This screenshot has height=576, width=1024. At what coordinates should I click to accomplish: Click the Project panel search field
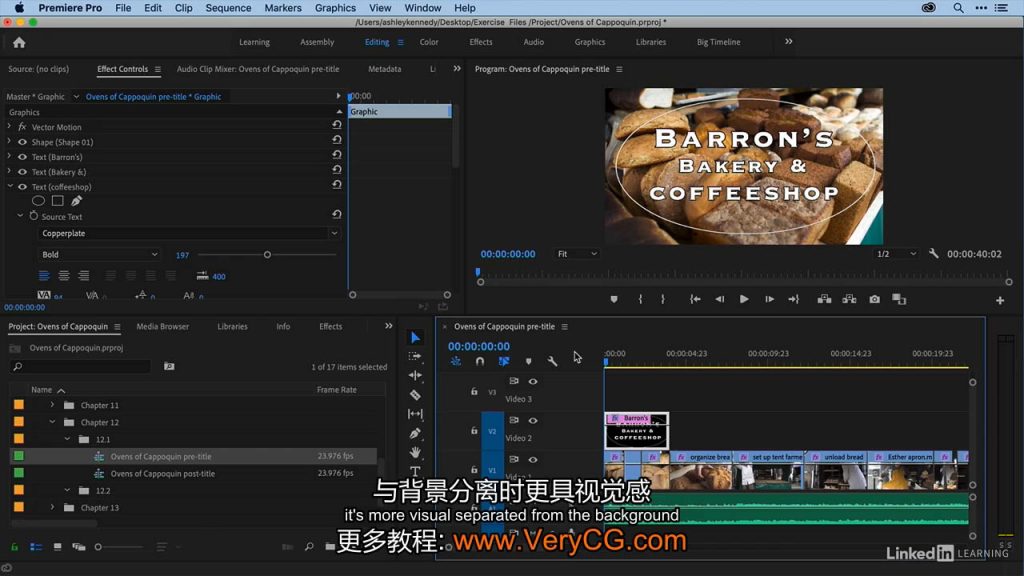[81, 366]
